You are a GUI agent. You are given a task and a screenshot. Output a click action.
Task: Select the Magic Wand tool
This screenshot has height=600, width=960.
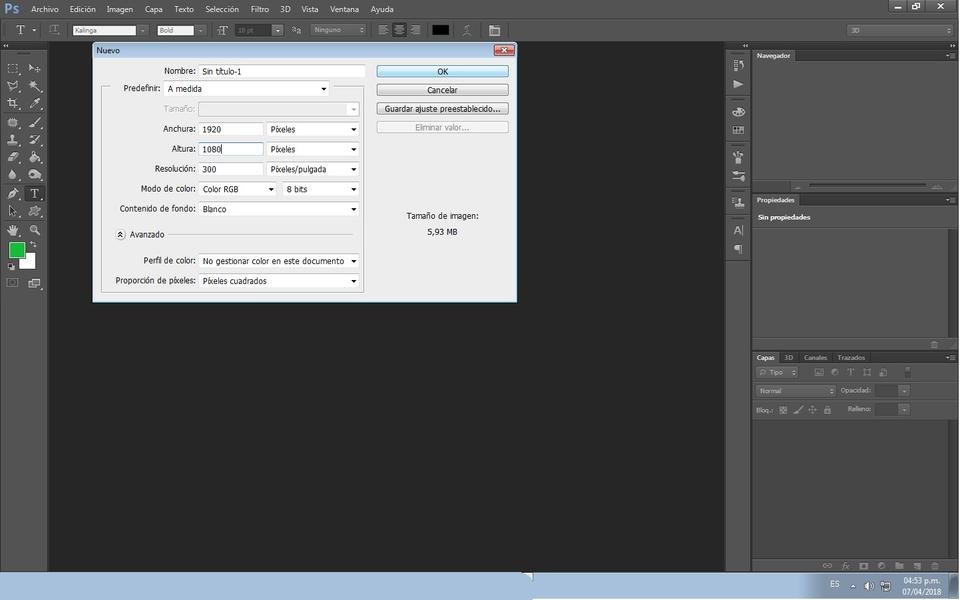35,86
